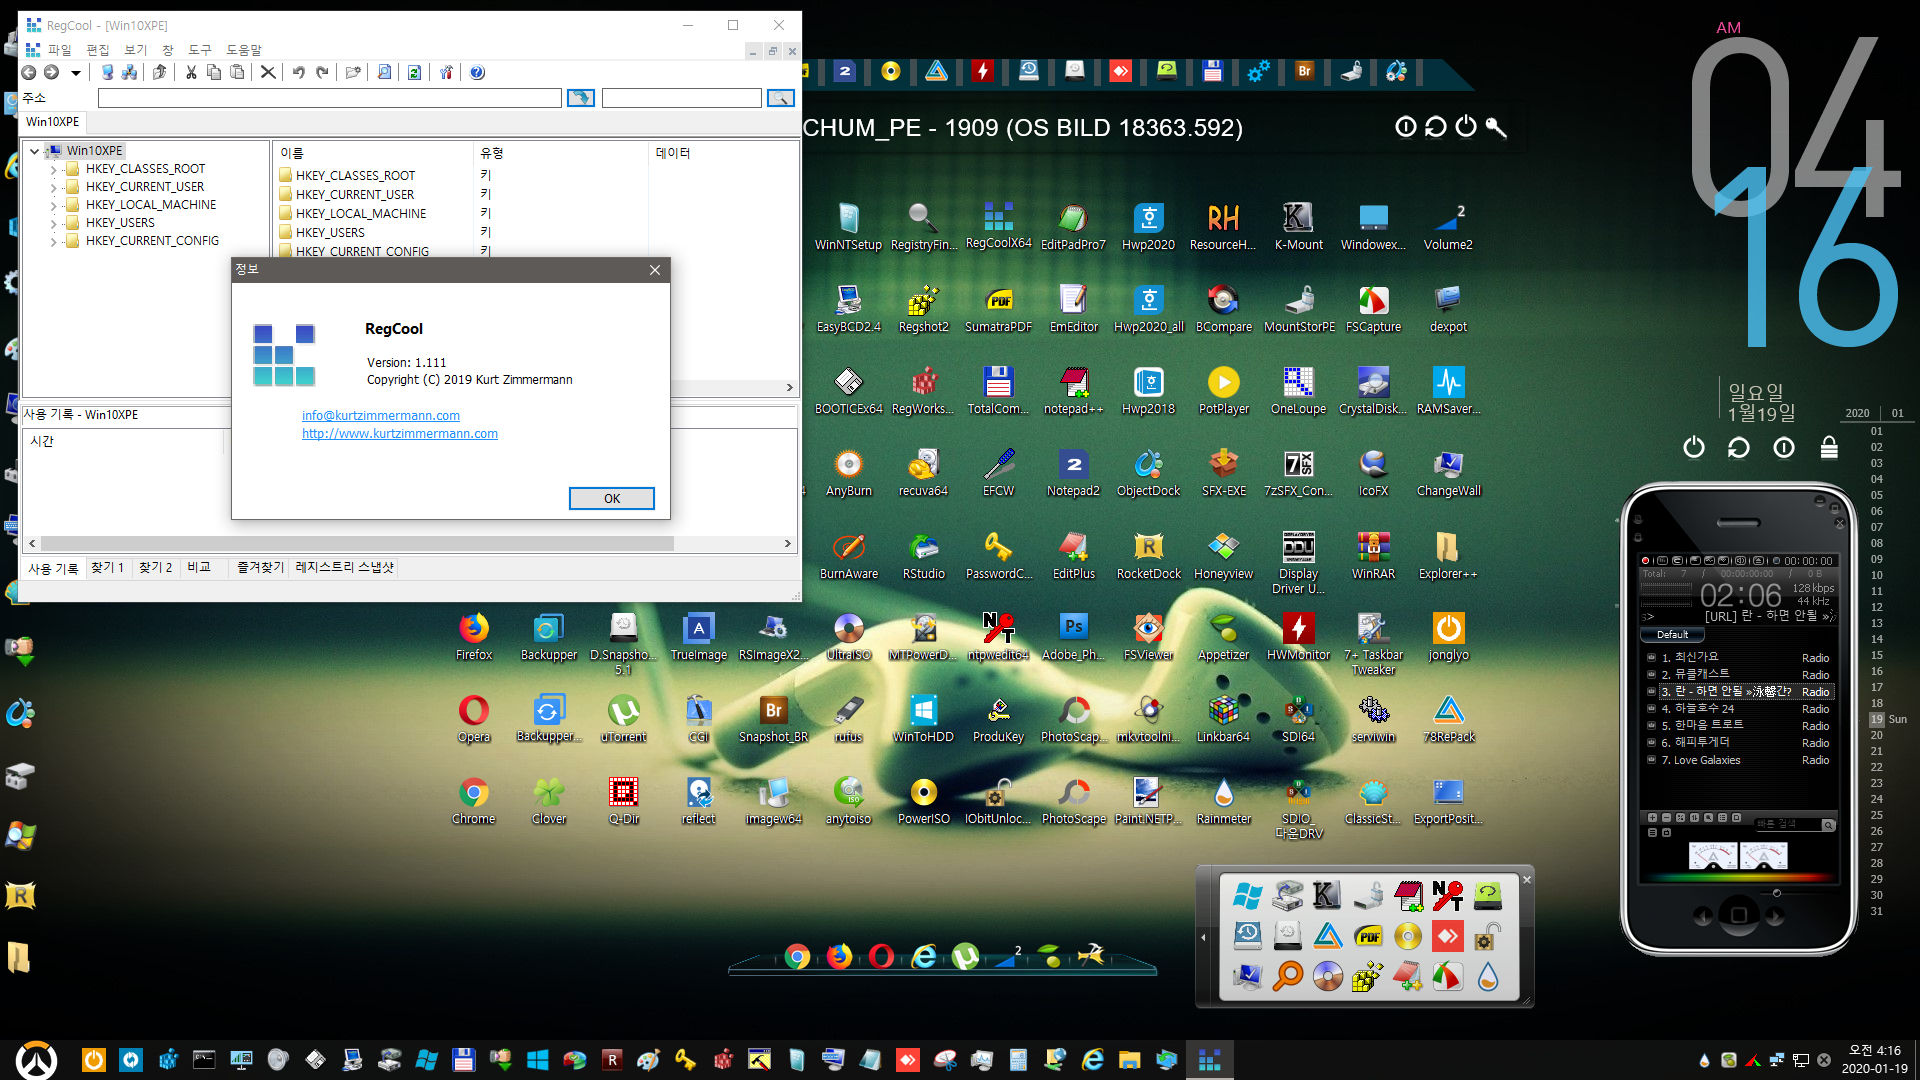Image resolution: width=1920 pixels, height=1080 pixels.
Task: Click the Find magnifier document toolbar icon
Action: [384, 72]
